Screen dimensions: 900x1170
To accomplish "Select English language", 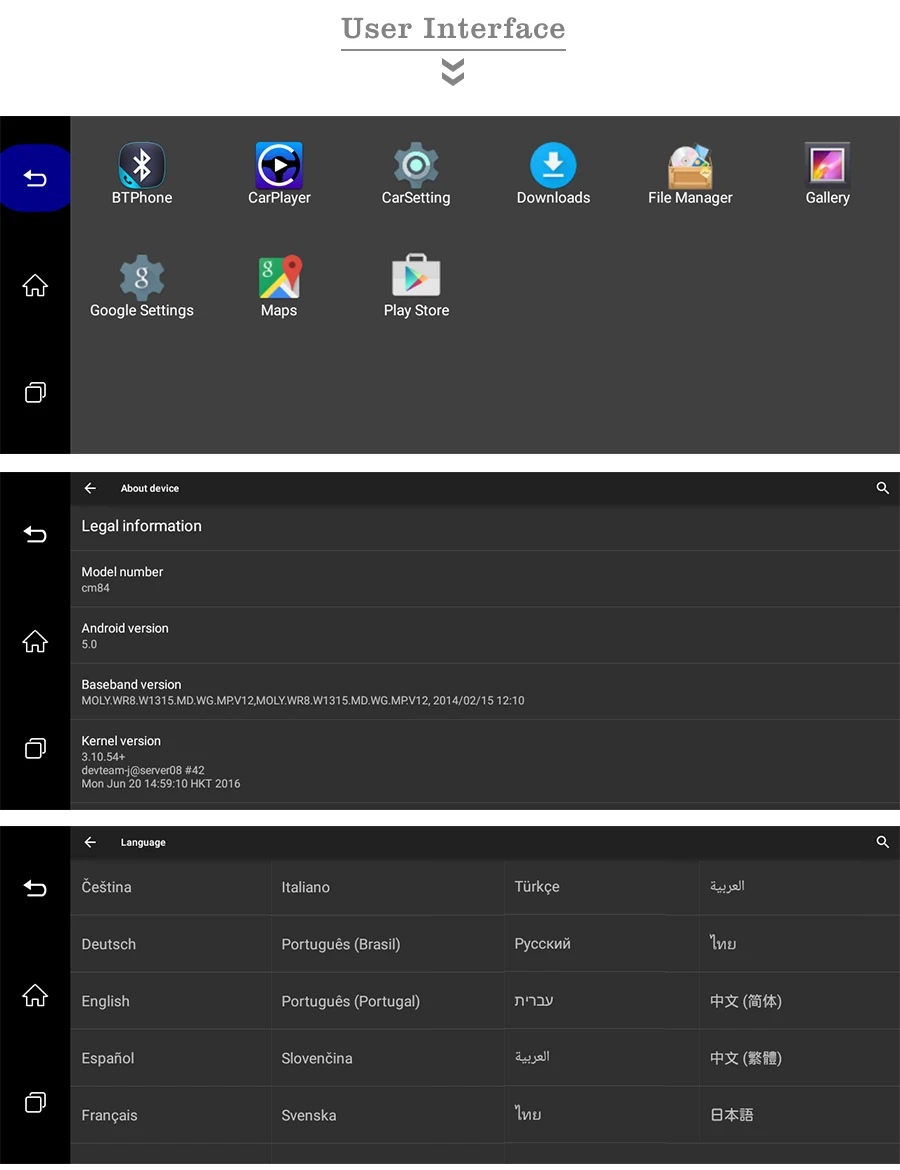I will (x=171, y=1001).
